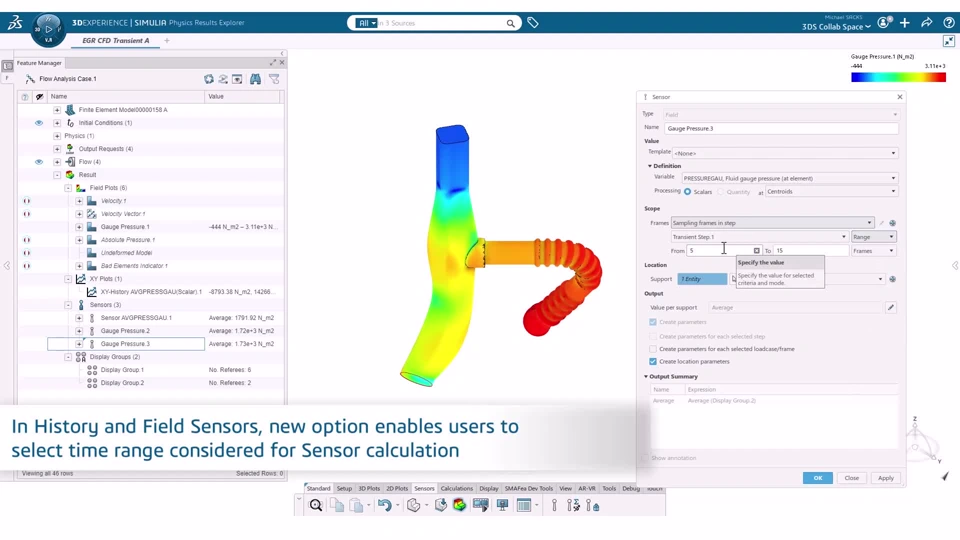Click the Apply button in Sensor dialog

(886, 478)
